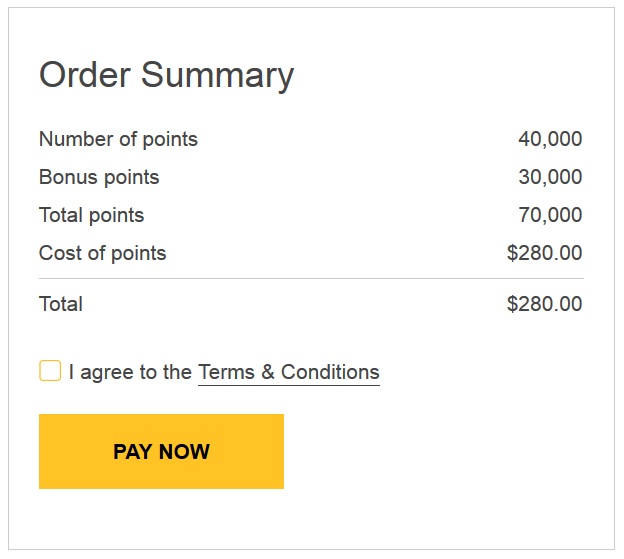Select the Total points label
Viewport: 624px width, 559px height.
(91, 215)
